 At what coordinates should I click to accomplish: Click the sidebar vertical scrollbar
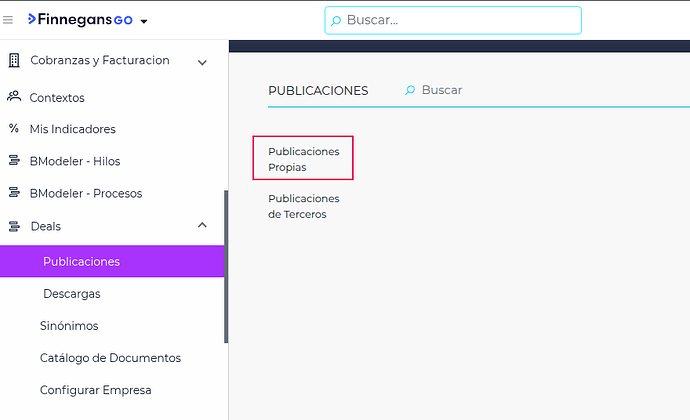click(226, 266)
